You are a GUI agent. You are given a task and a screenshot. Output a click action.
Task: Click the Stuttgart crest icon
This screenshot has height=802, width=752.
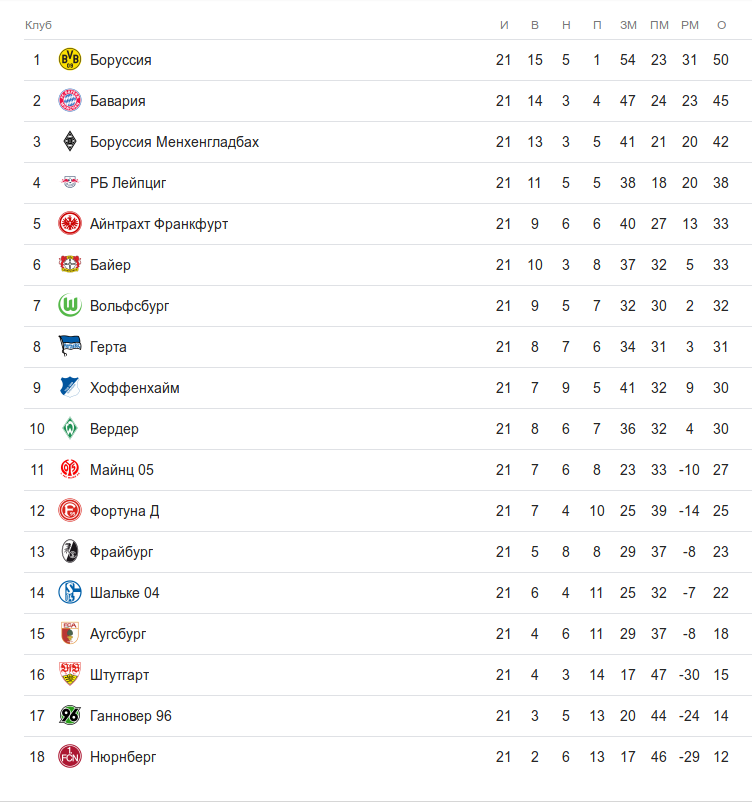pos(69,675)
